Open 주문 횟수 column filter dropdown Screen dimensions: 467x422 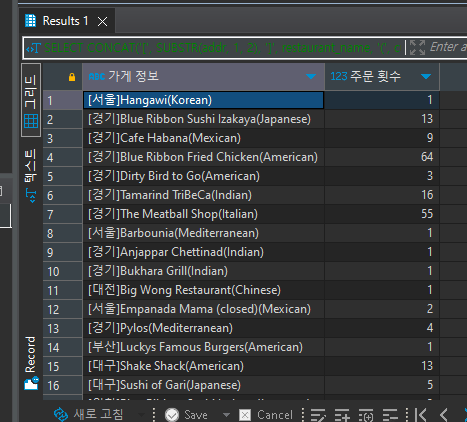(426, 77)
